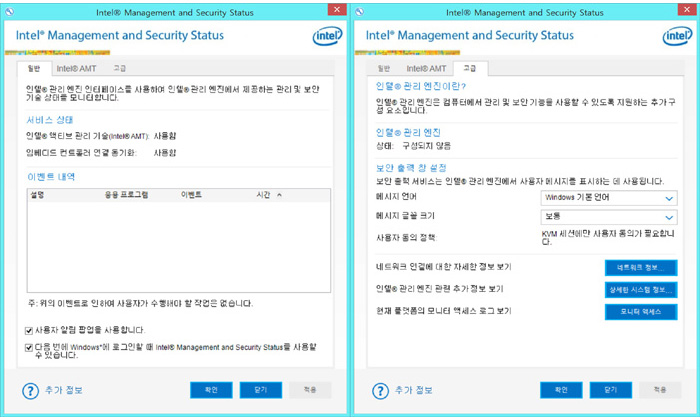Click the 보안 출력 창 설정 heading

(411, 168)
